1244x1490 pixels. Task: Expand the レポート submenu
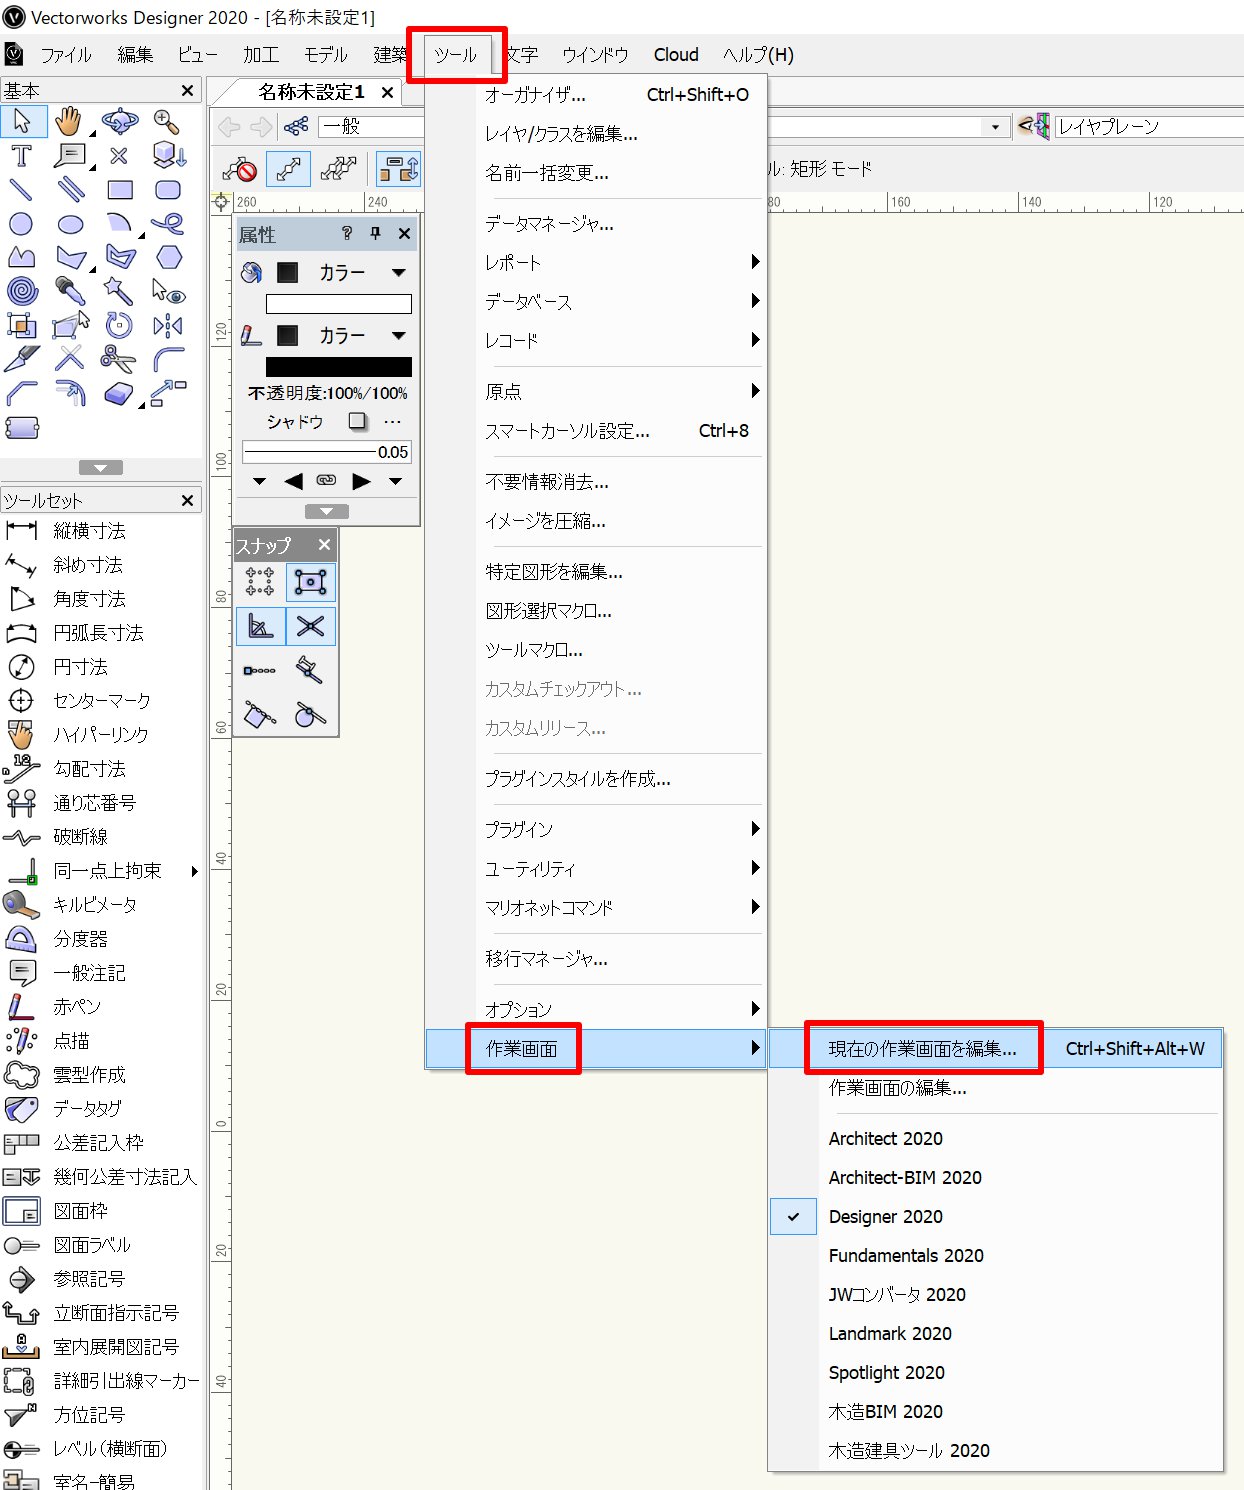596,263
